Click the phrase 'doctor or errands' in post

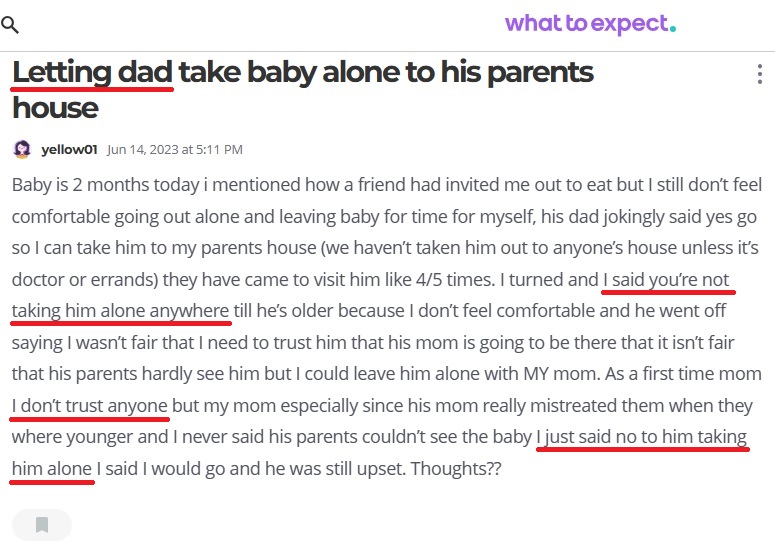[75, 280]
